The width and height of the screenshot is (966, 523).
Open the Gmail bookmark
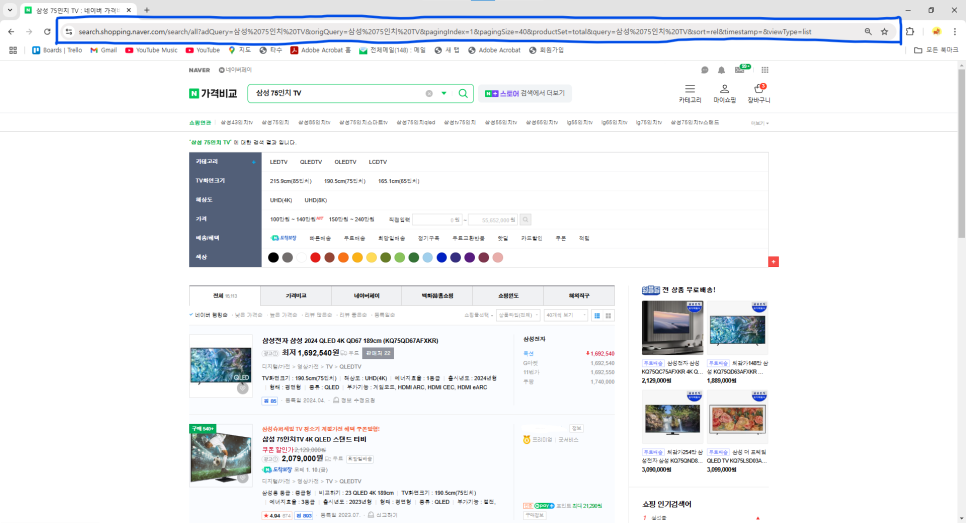[104, 50]
